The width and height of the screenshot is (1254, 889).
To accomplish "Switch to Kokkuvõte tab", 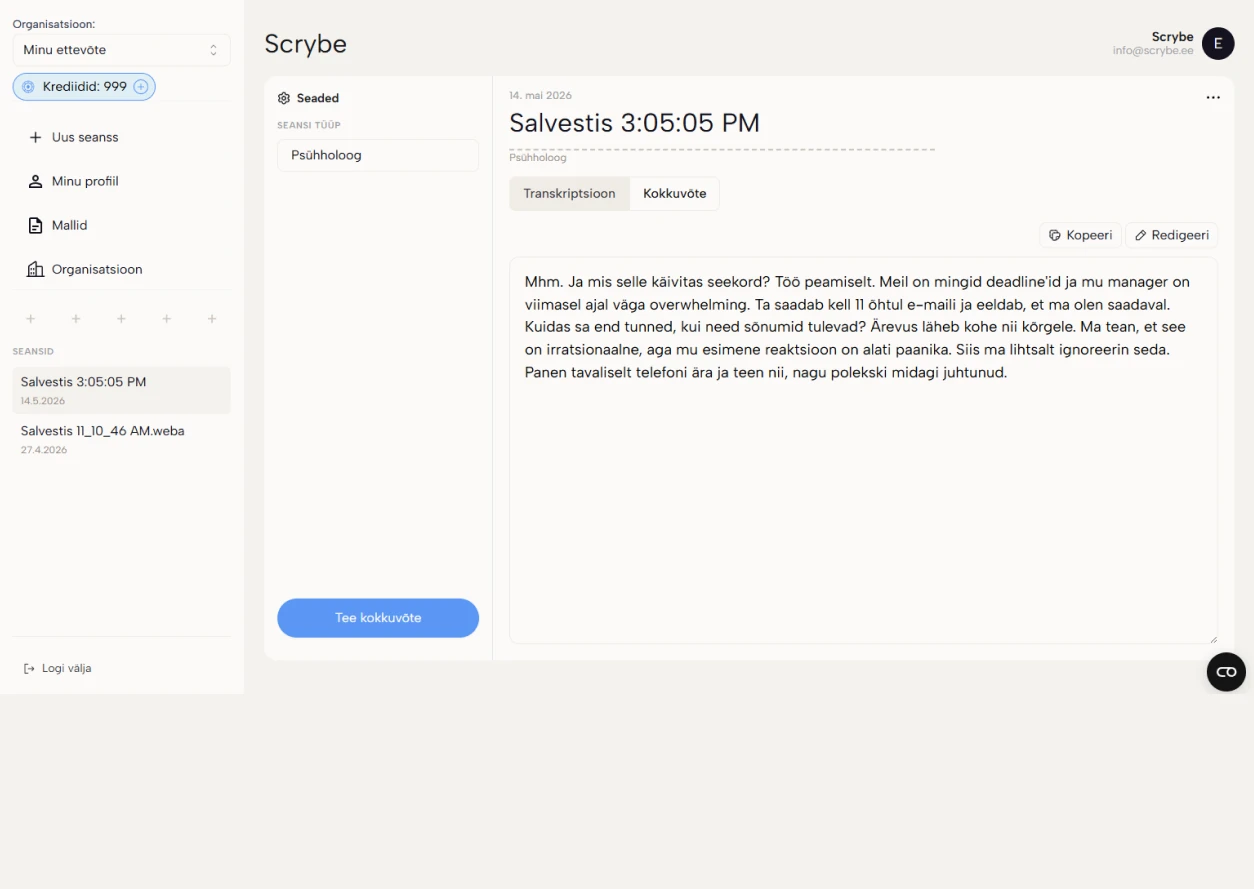I will coord(675,194).
